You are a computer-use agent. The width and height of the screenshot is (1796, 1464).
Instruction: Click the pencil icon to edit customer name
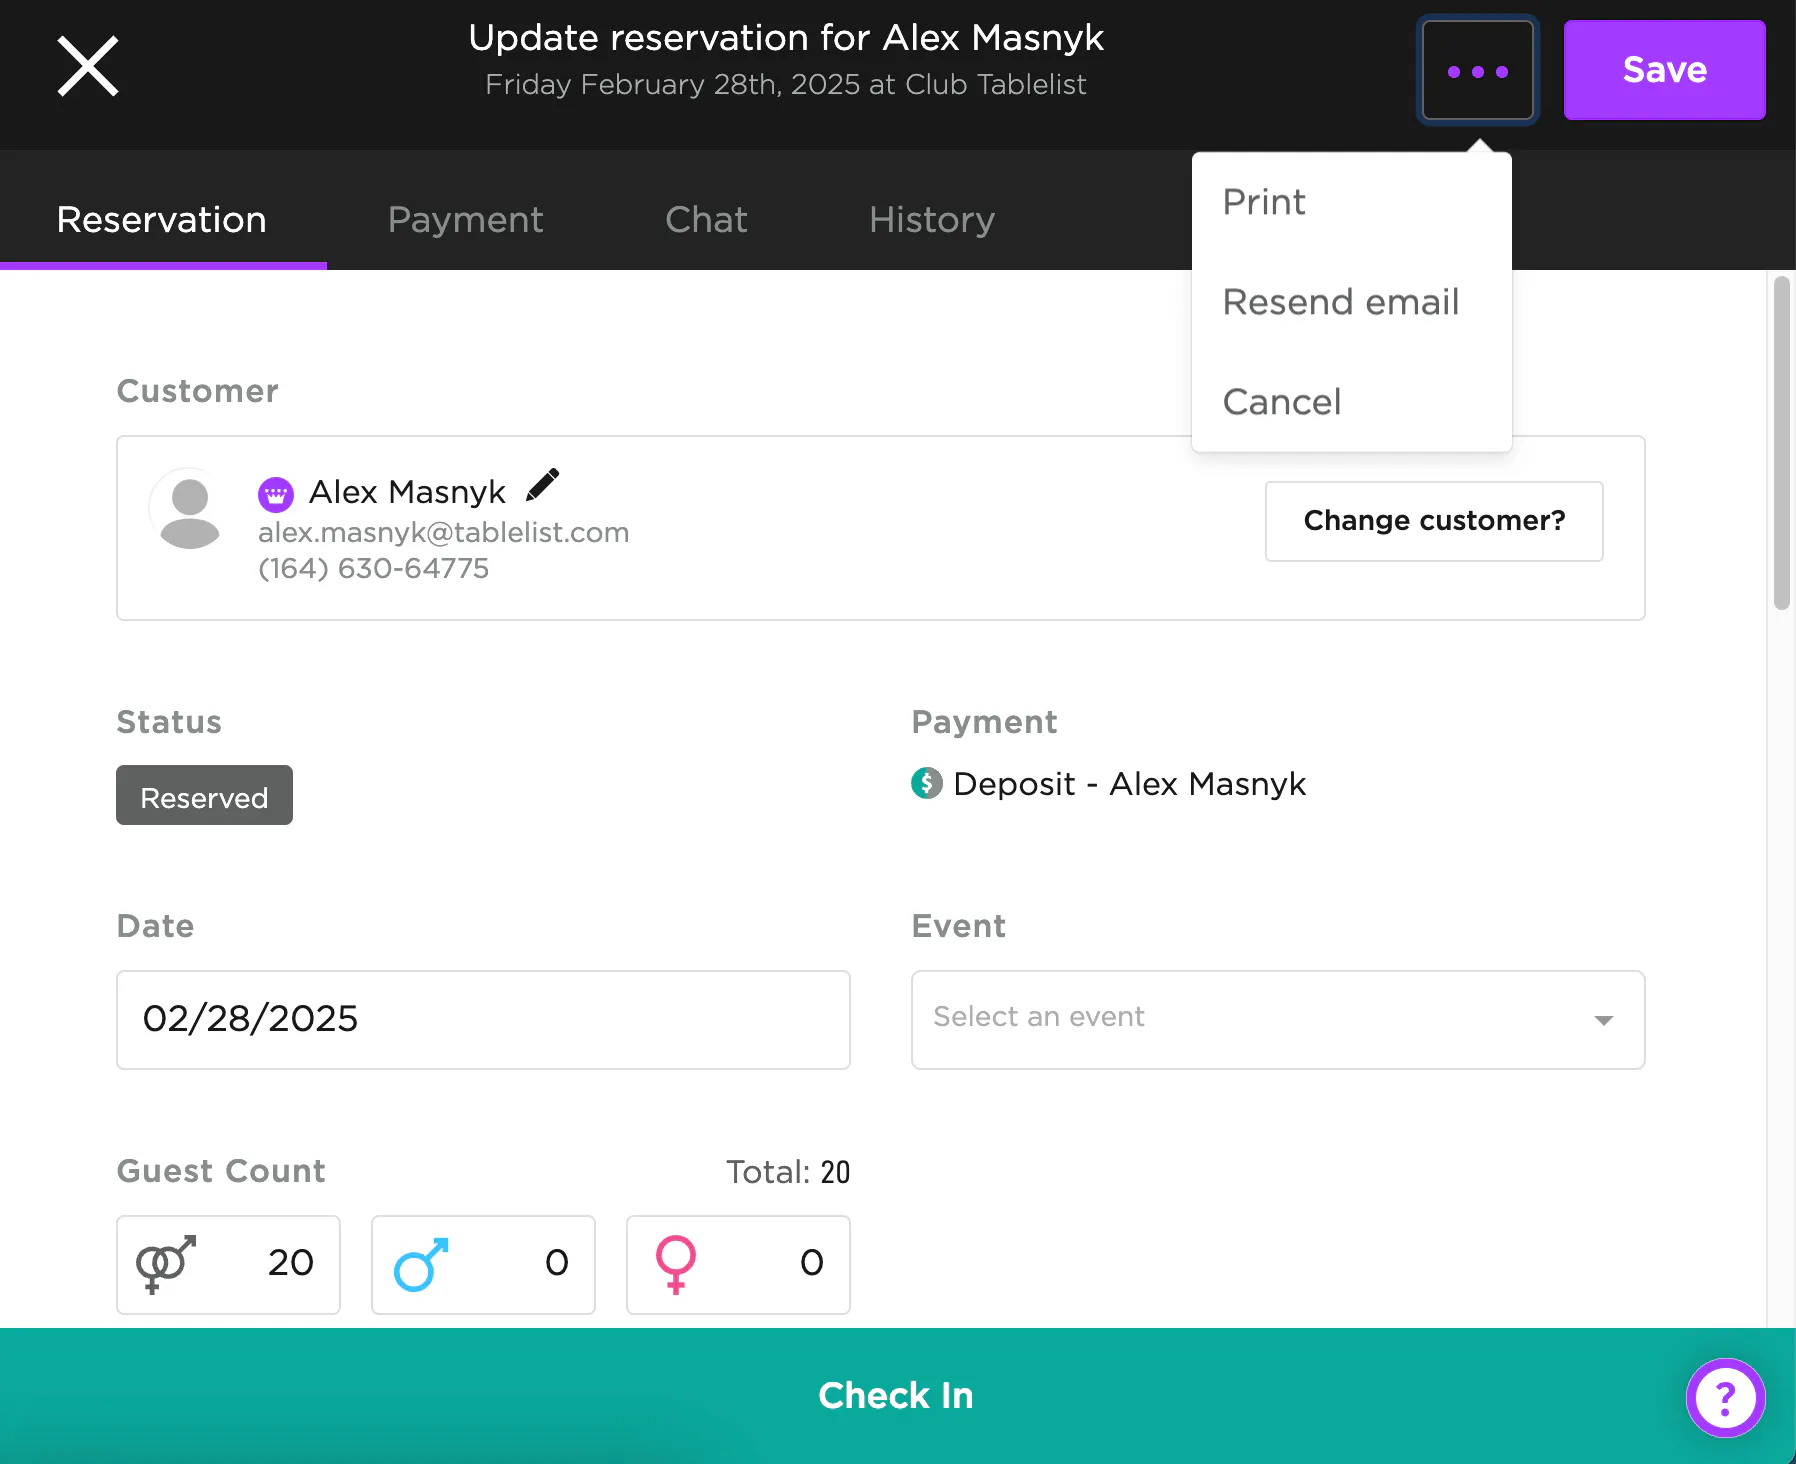(x=542, y=486)
